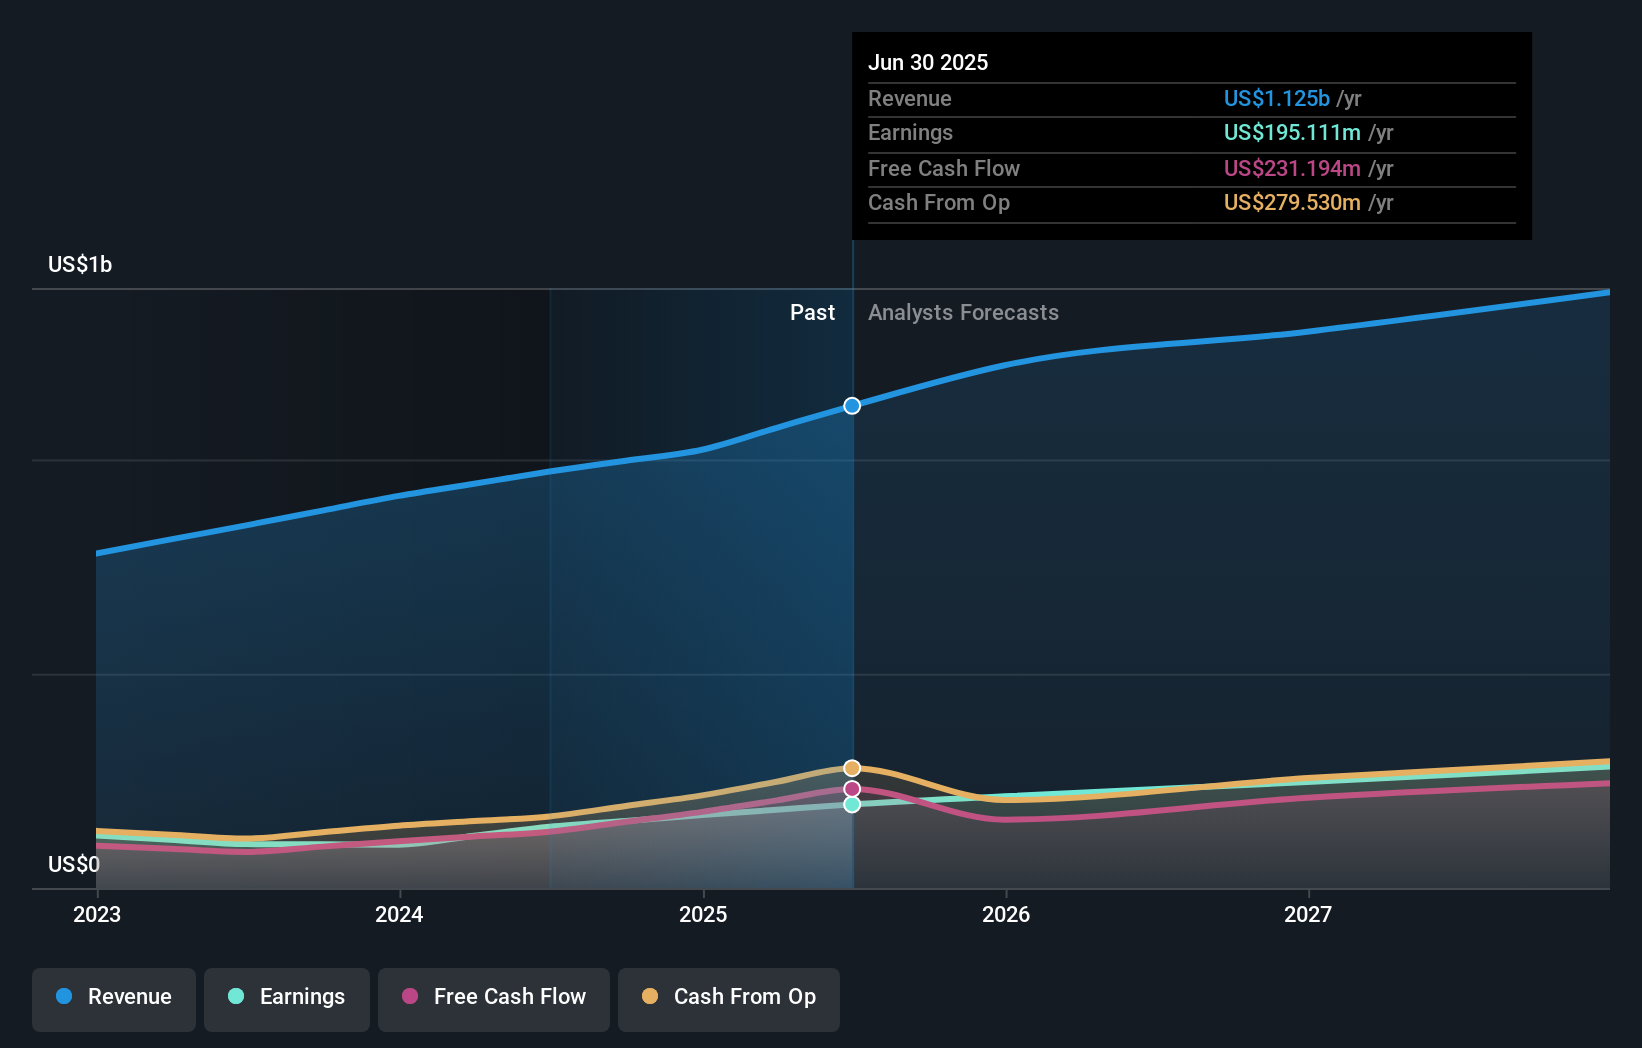This screenshot has height=1048, width=1642.
Task: Select the blue Revenue data point marker
Action: pyautogui.click(x=852, y=405)
